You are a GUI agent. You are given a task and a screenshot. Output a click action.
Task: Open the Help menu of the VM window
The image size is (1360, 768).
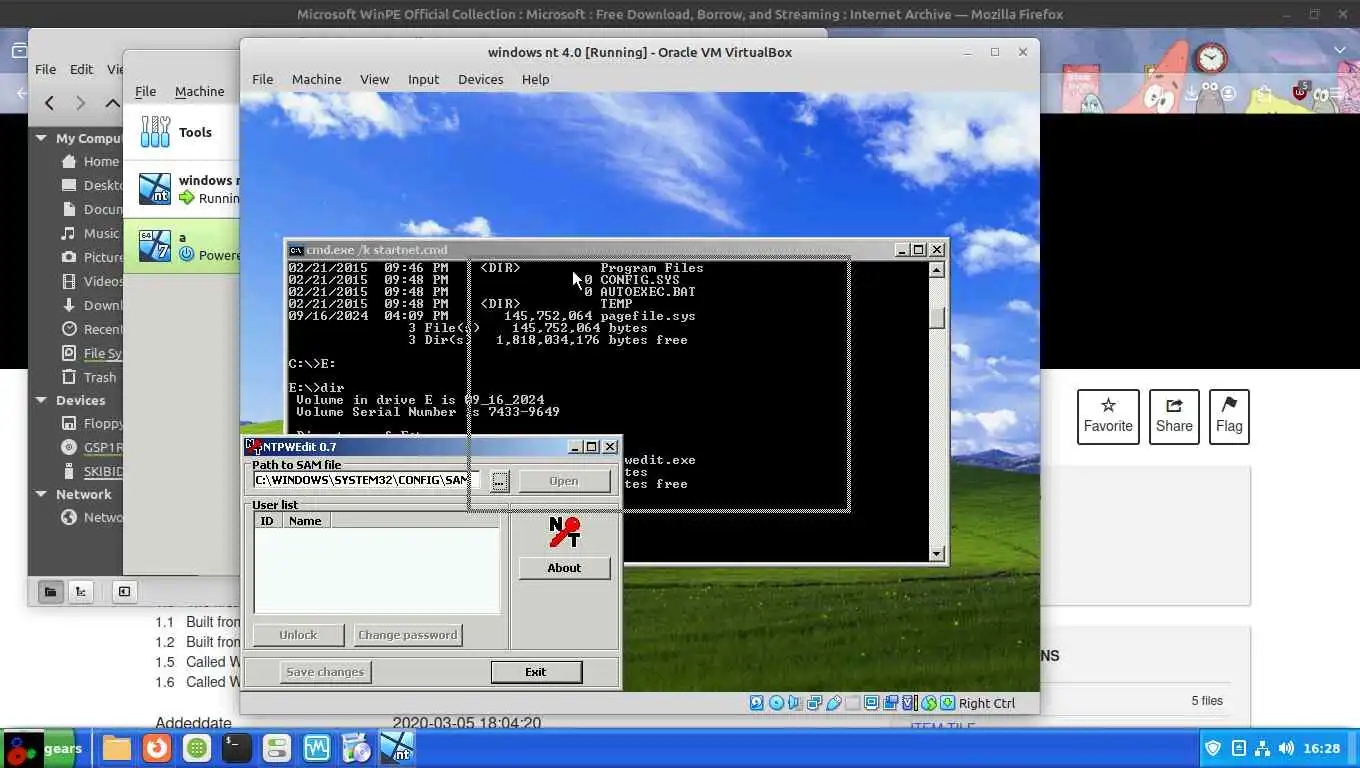point(535,79)
